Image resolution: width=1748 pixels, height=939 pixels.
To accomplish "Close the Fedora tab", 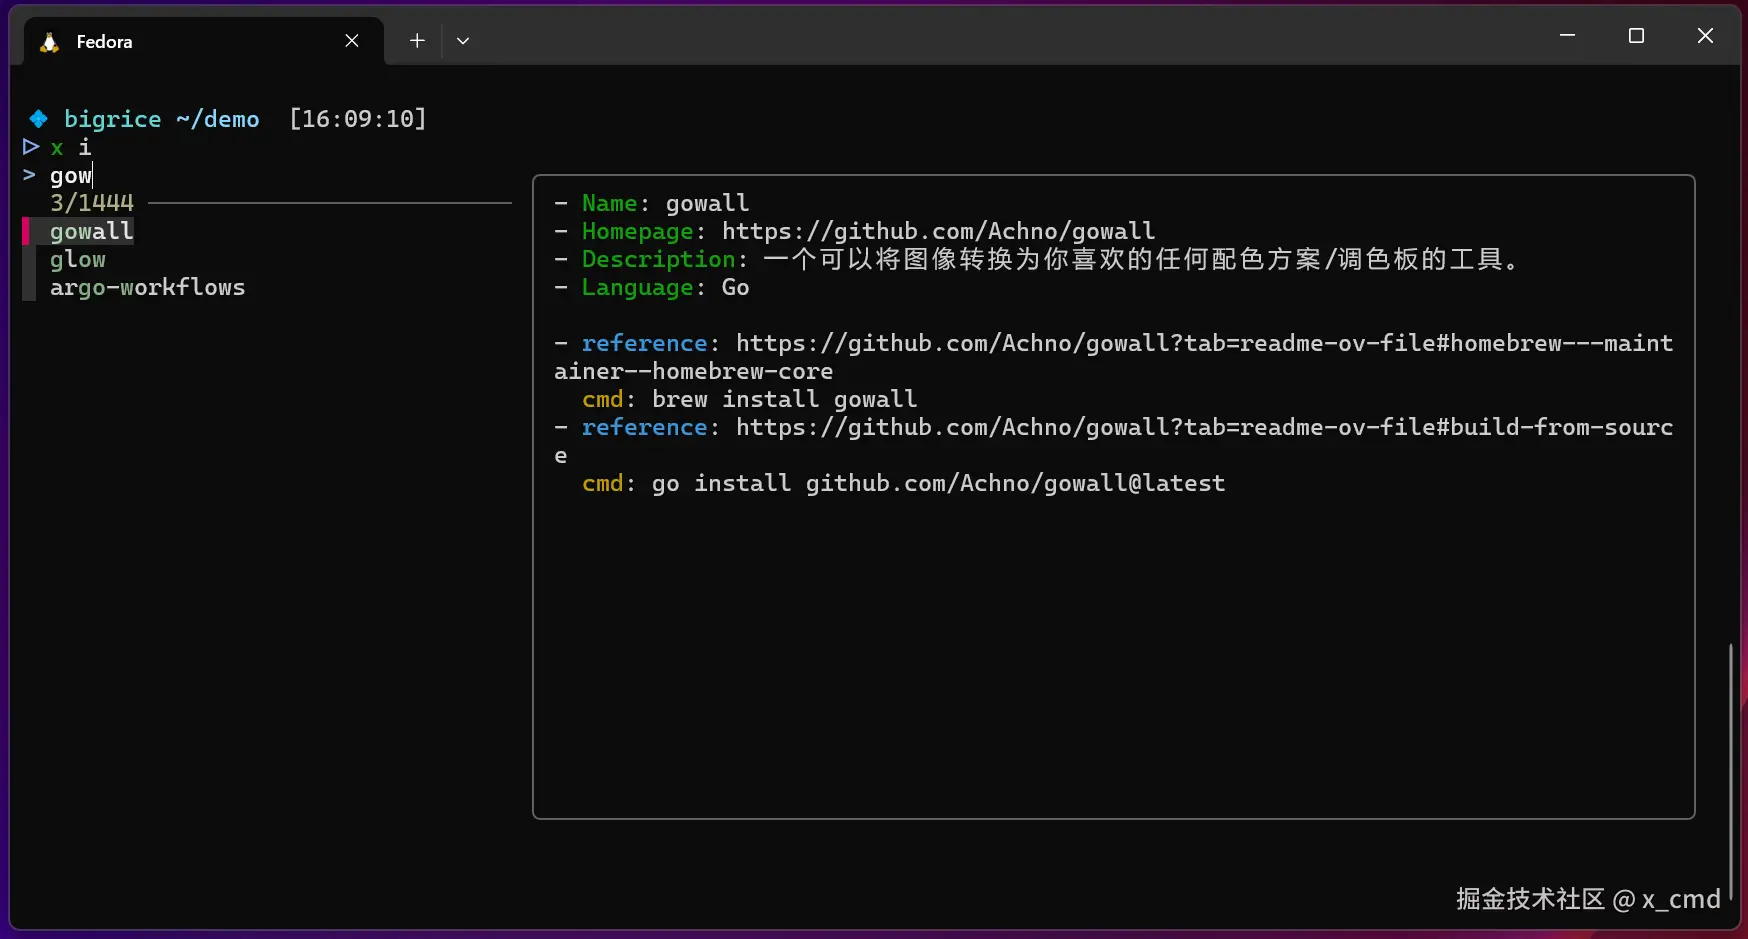I will click(352, 41).
